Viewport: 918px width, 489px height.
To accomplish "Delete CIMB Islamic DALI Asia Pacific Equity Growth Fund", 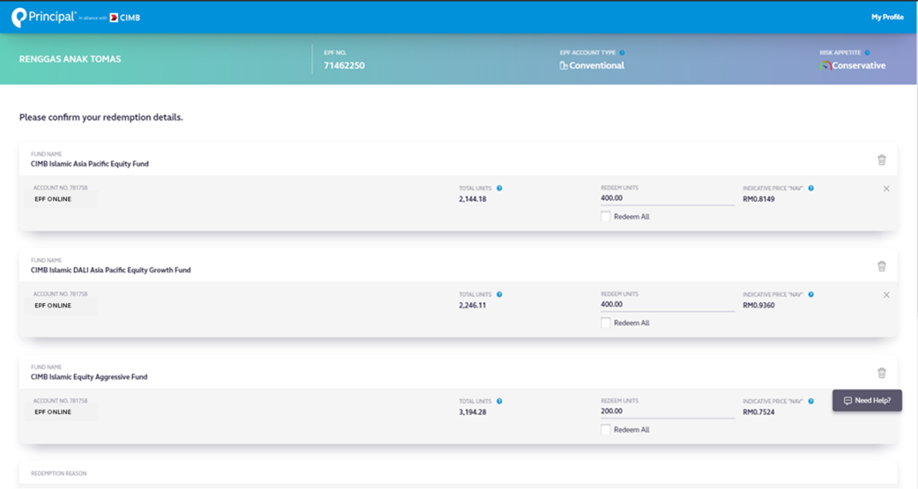I will pos(881,266).
